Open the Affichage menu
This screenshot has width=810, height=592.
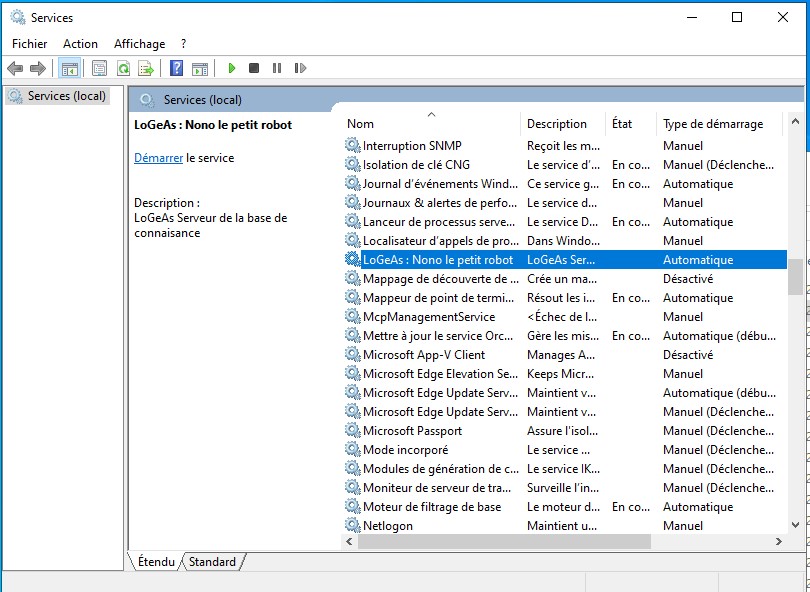click(139, 44)
